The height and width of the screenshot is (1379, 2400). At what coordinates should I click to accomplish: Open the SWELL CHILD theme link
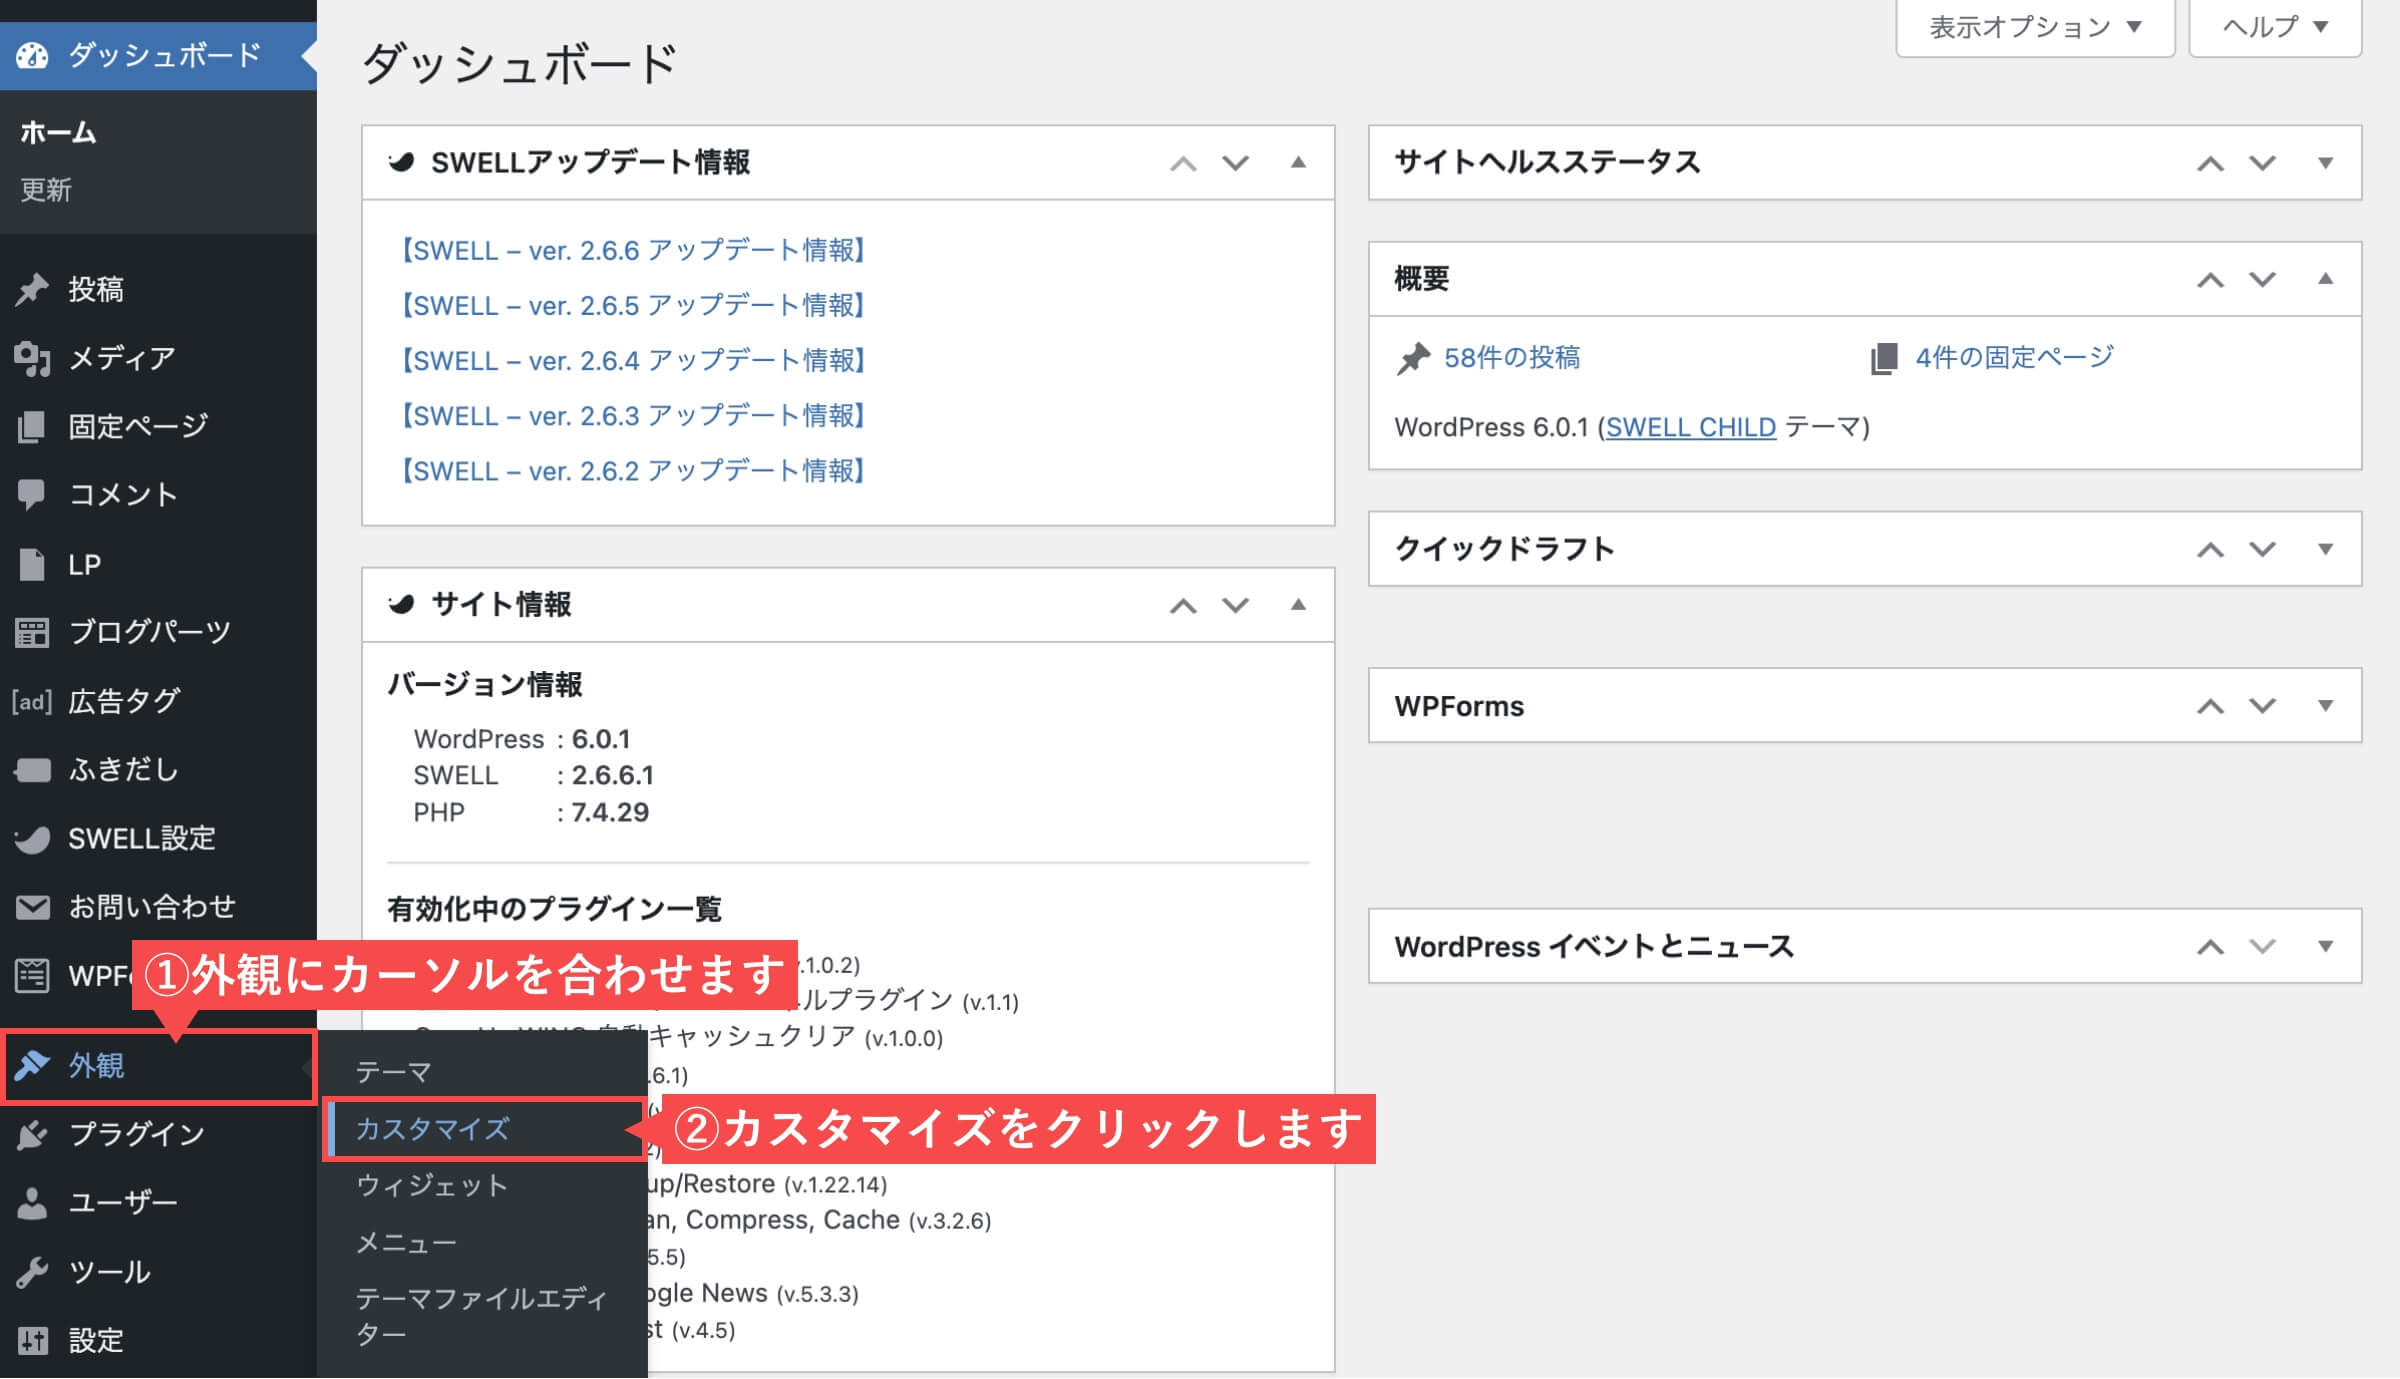[1691, 428]
